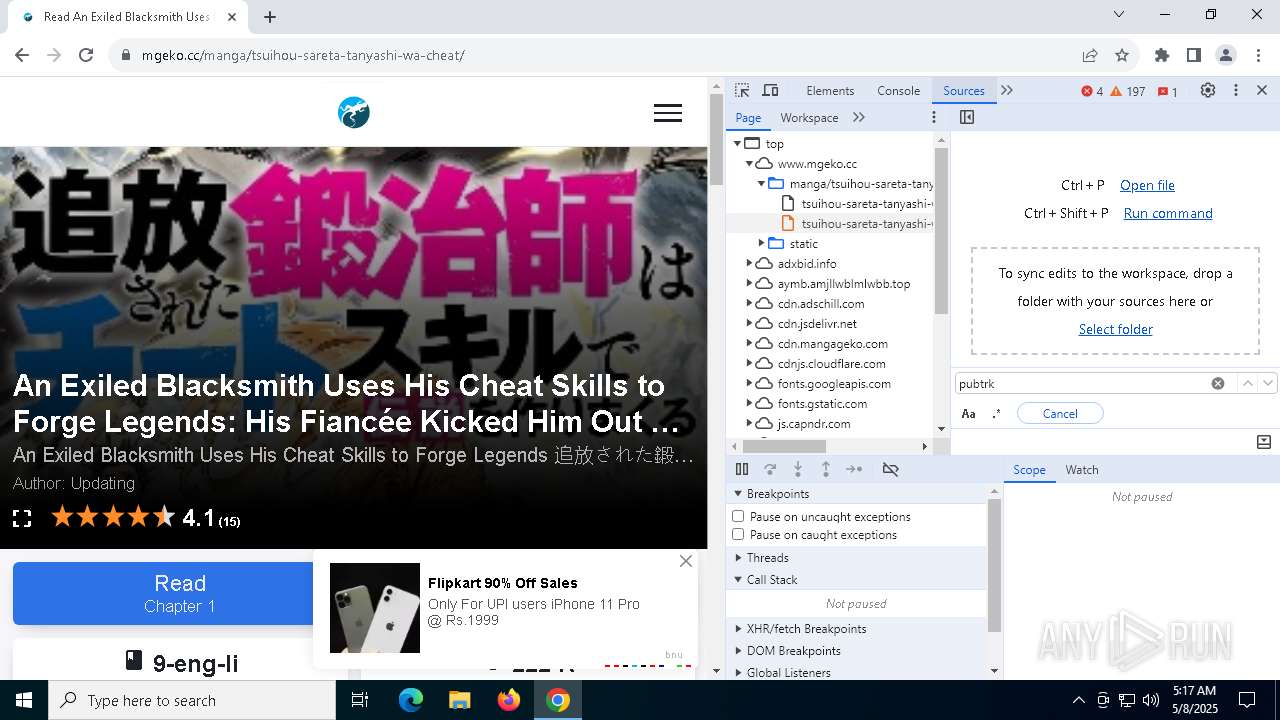This screenshot has width=1280, height=720.
Task: Bookmark this tab with star icon
Action: tap(1122, 55)
